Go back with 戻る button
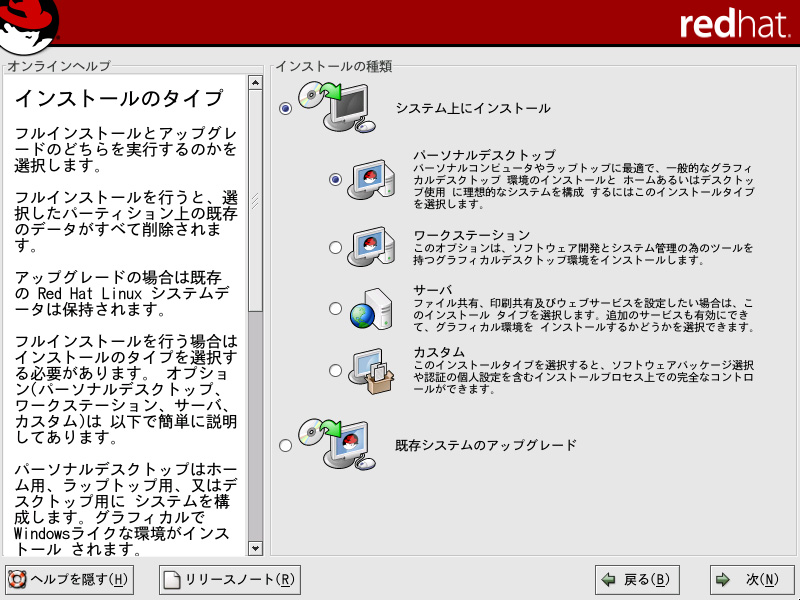Screen dimensions: 800x600 637,580
